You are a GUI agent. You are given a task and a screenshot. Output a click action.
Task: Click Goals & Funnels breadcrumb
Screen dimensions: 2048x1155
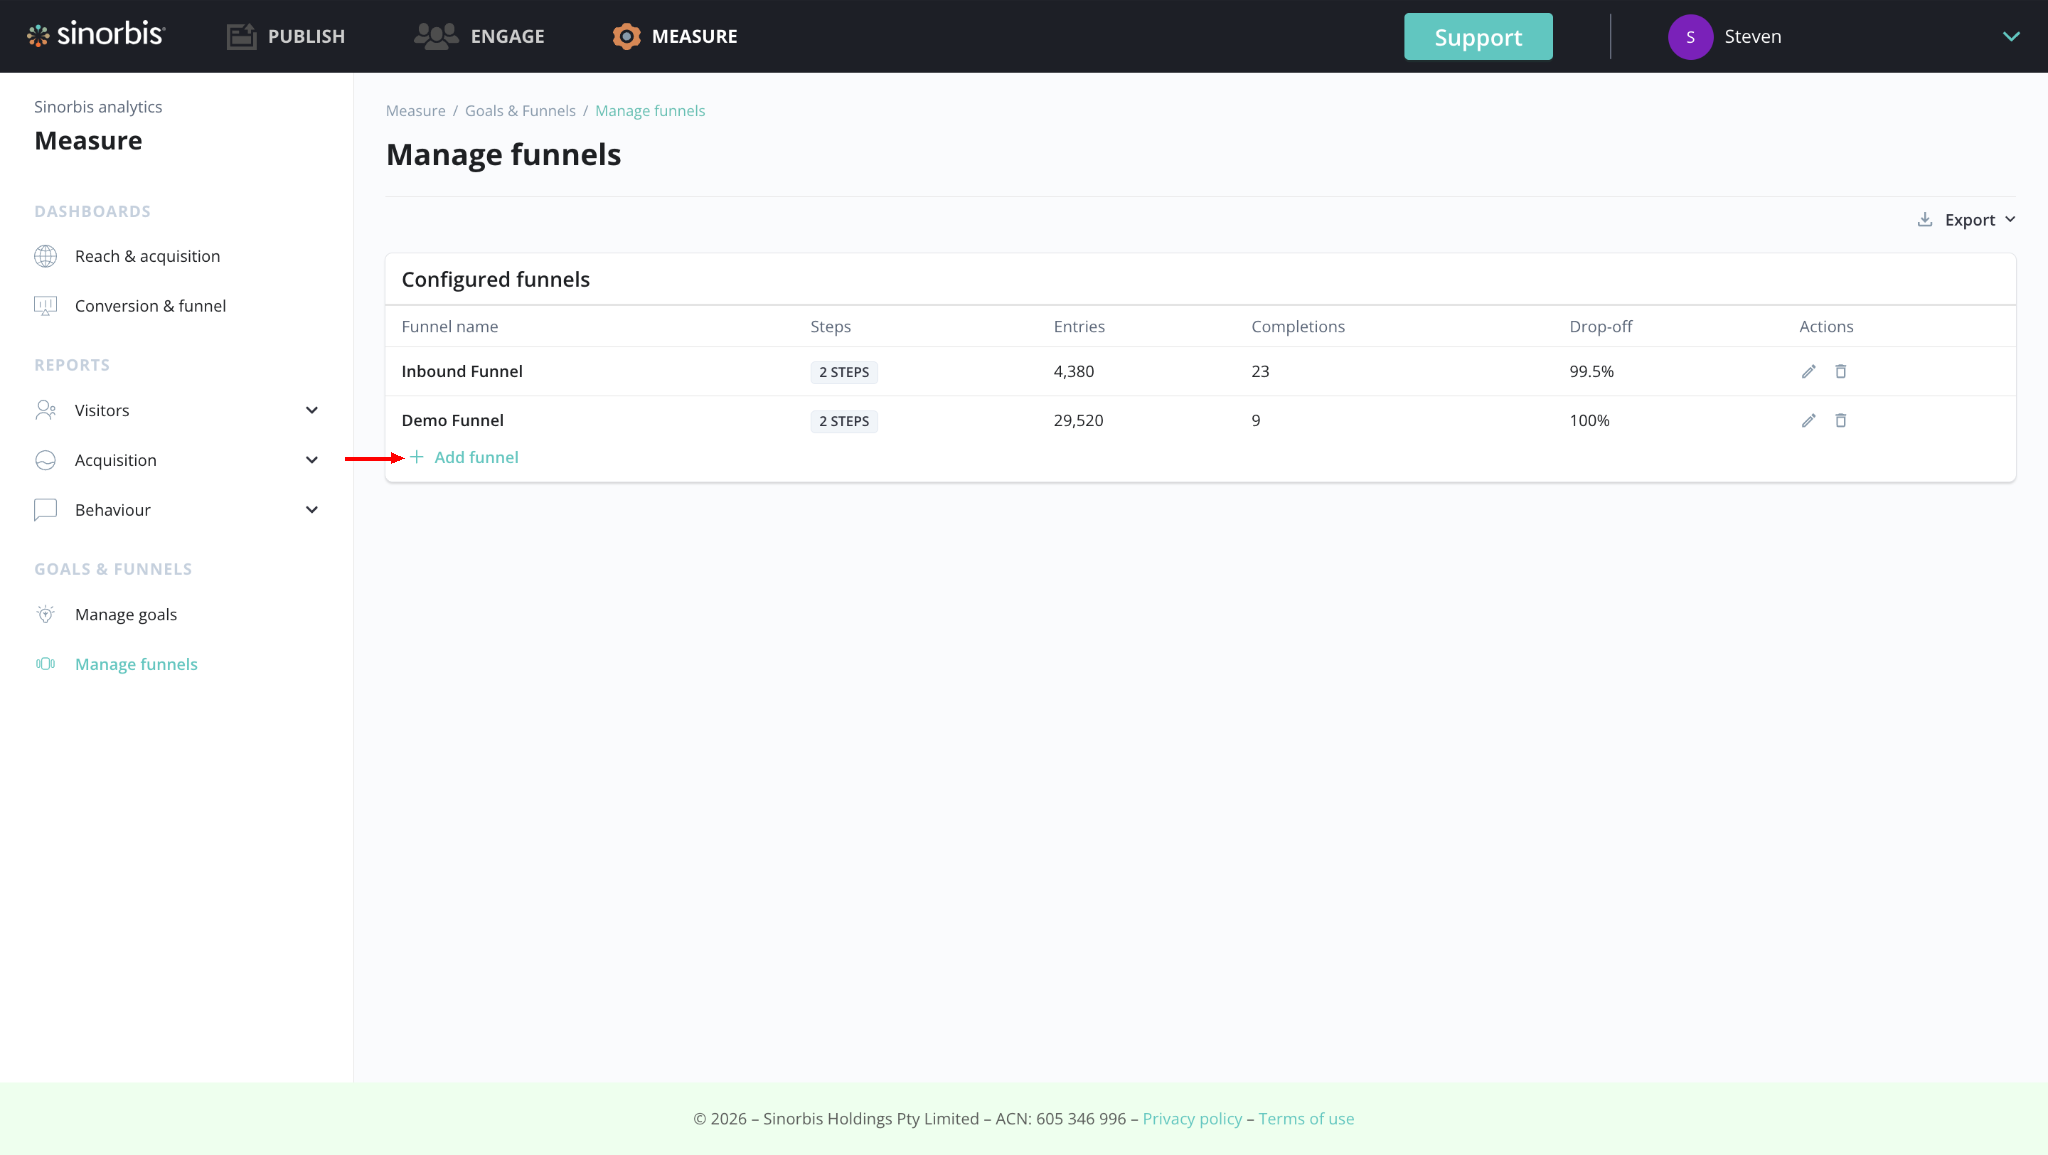point(520,111)
